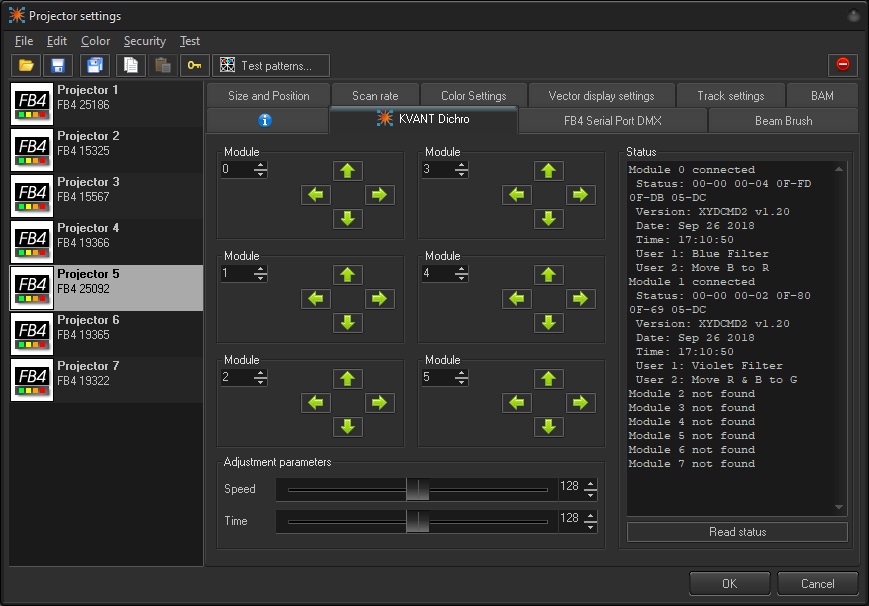Click the copy pages icon in toolbar
869x606 pixels.
pos(129,65)
